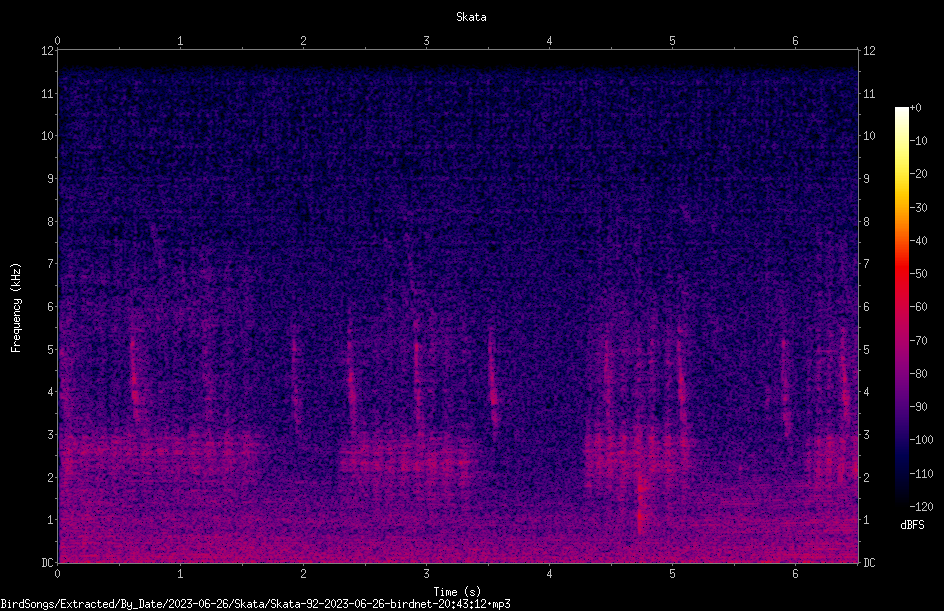Viewport: 944px width, 611px height.
Task: Click '6' on the bottom time axis
Action: point(795,574)
